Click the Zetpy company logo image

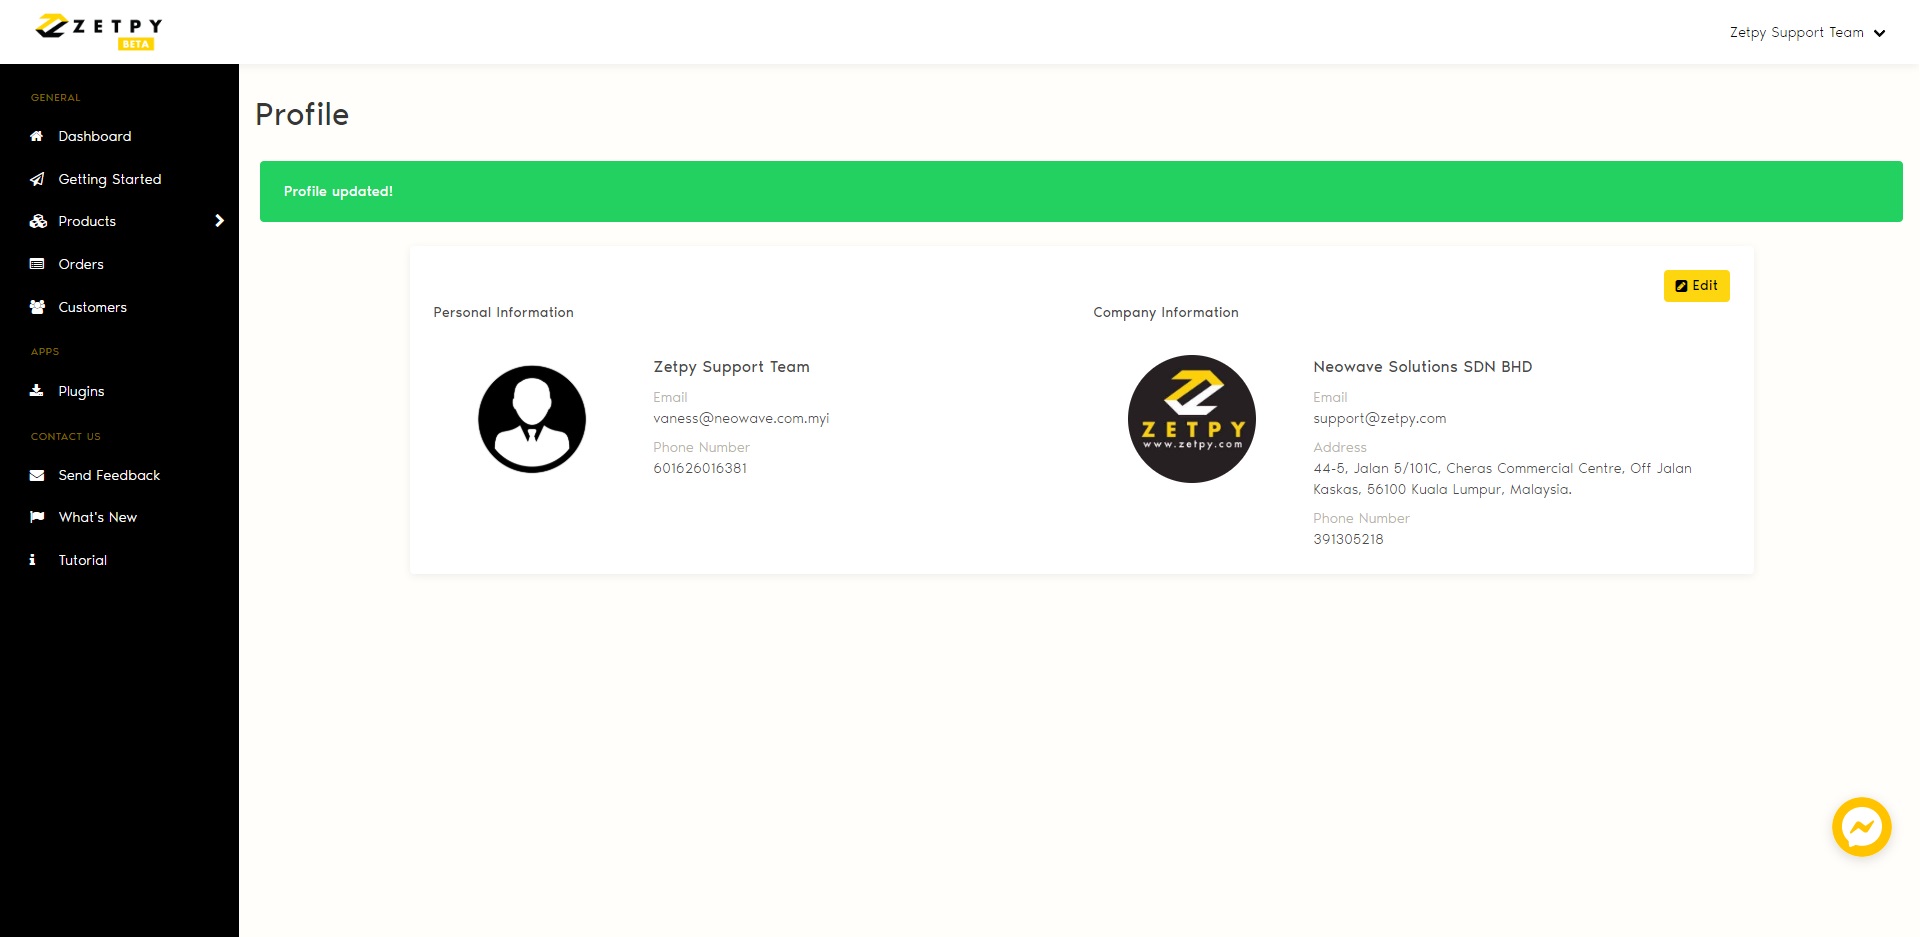point(1192,419)
